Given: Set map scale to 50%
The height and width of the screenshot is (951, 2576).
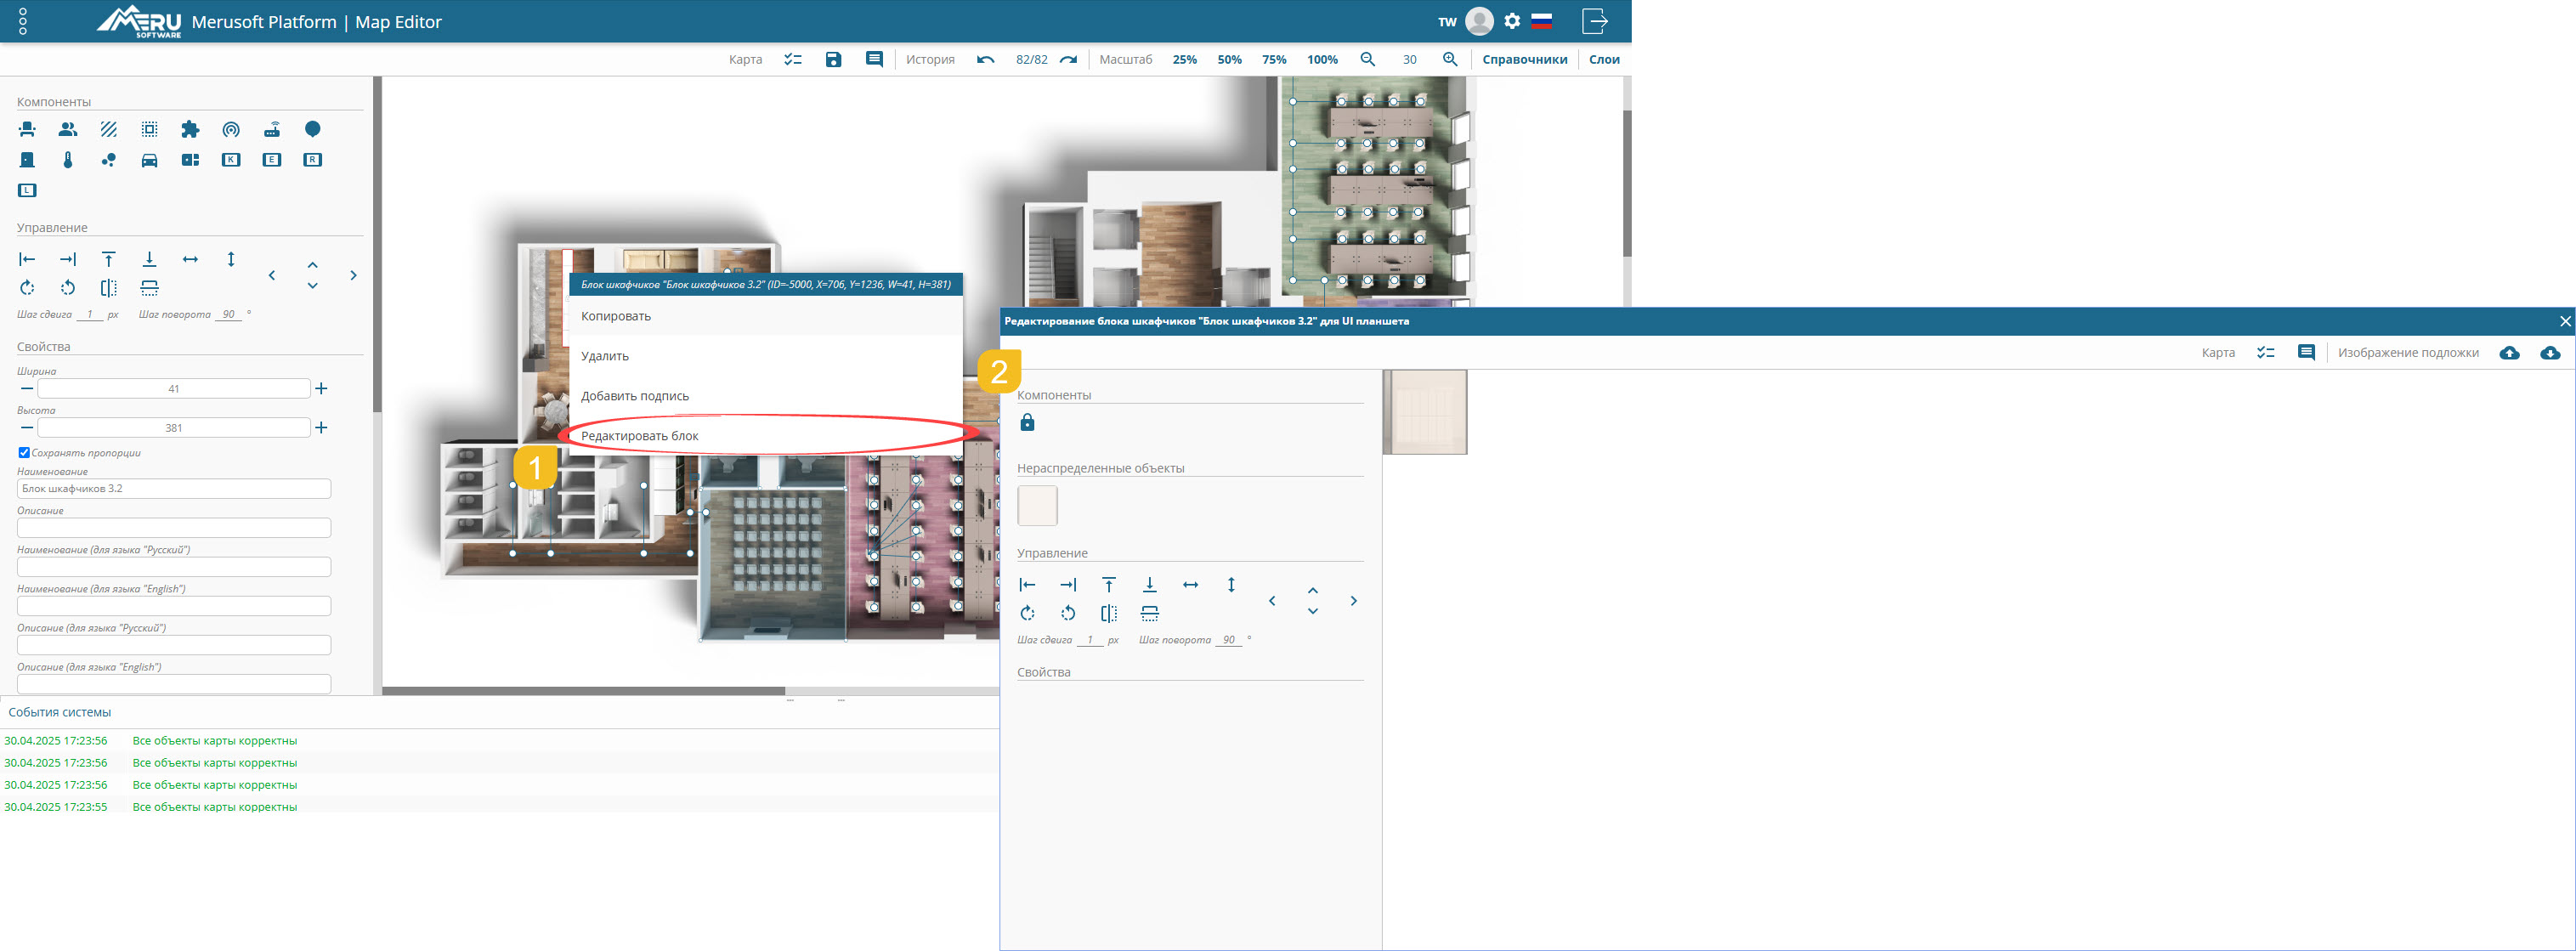Looking at the screenshot, I should coord(1229,60).
